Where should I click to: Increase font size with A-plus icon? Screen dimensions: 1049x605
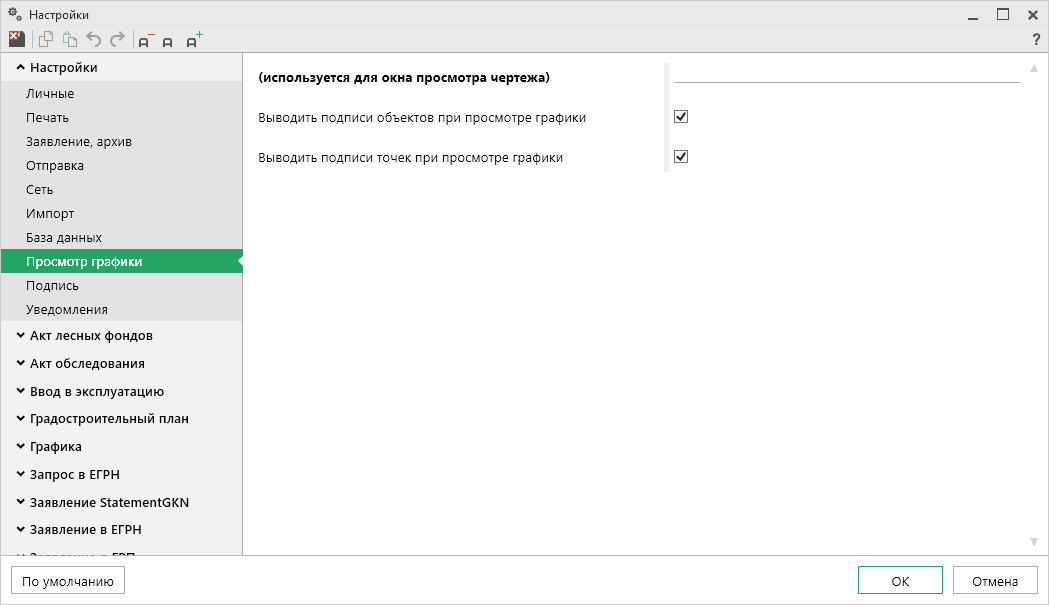tap(193, 41)
